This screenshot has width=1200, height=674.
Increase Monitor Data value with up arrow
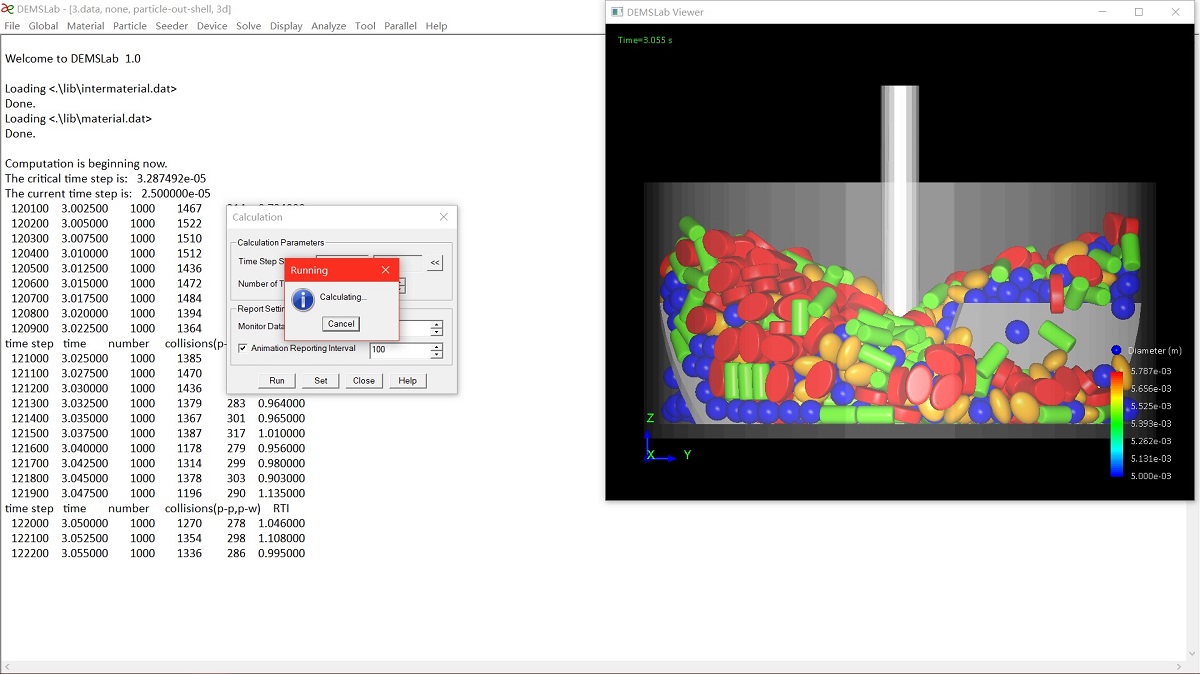click(x=436, y=324)
